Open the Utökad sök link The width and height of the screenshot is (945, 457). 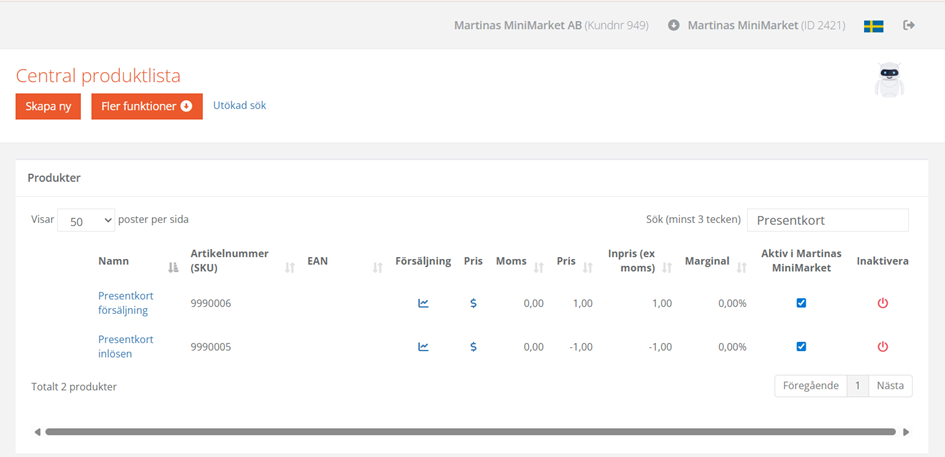[239, 105]
